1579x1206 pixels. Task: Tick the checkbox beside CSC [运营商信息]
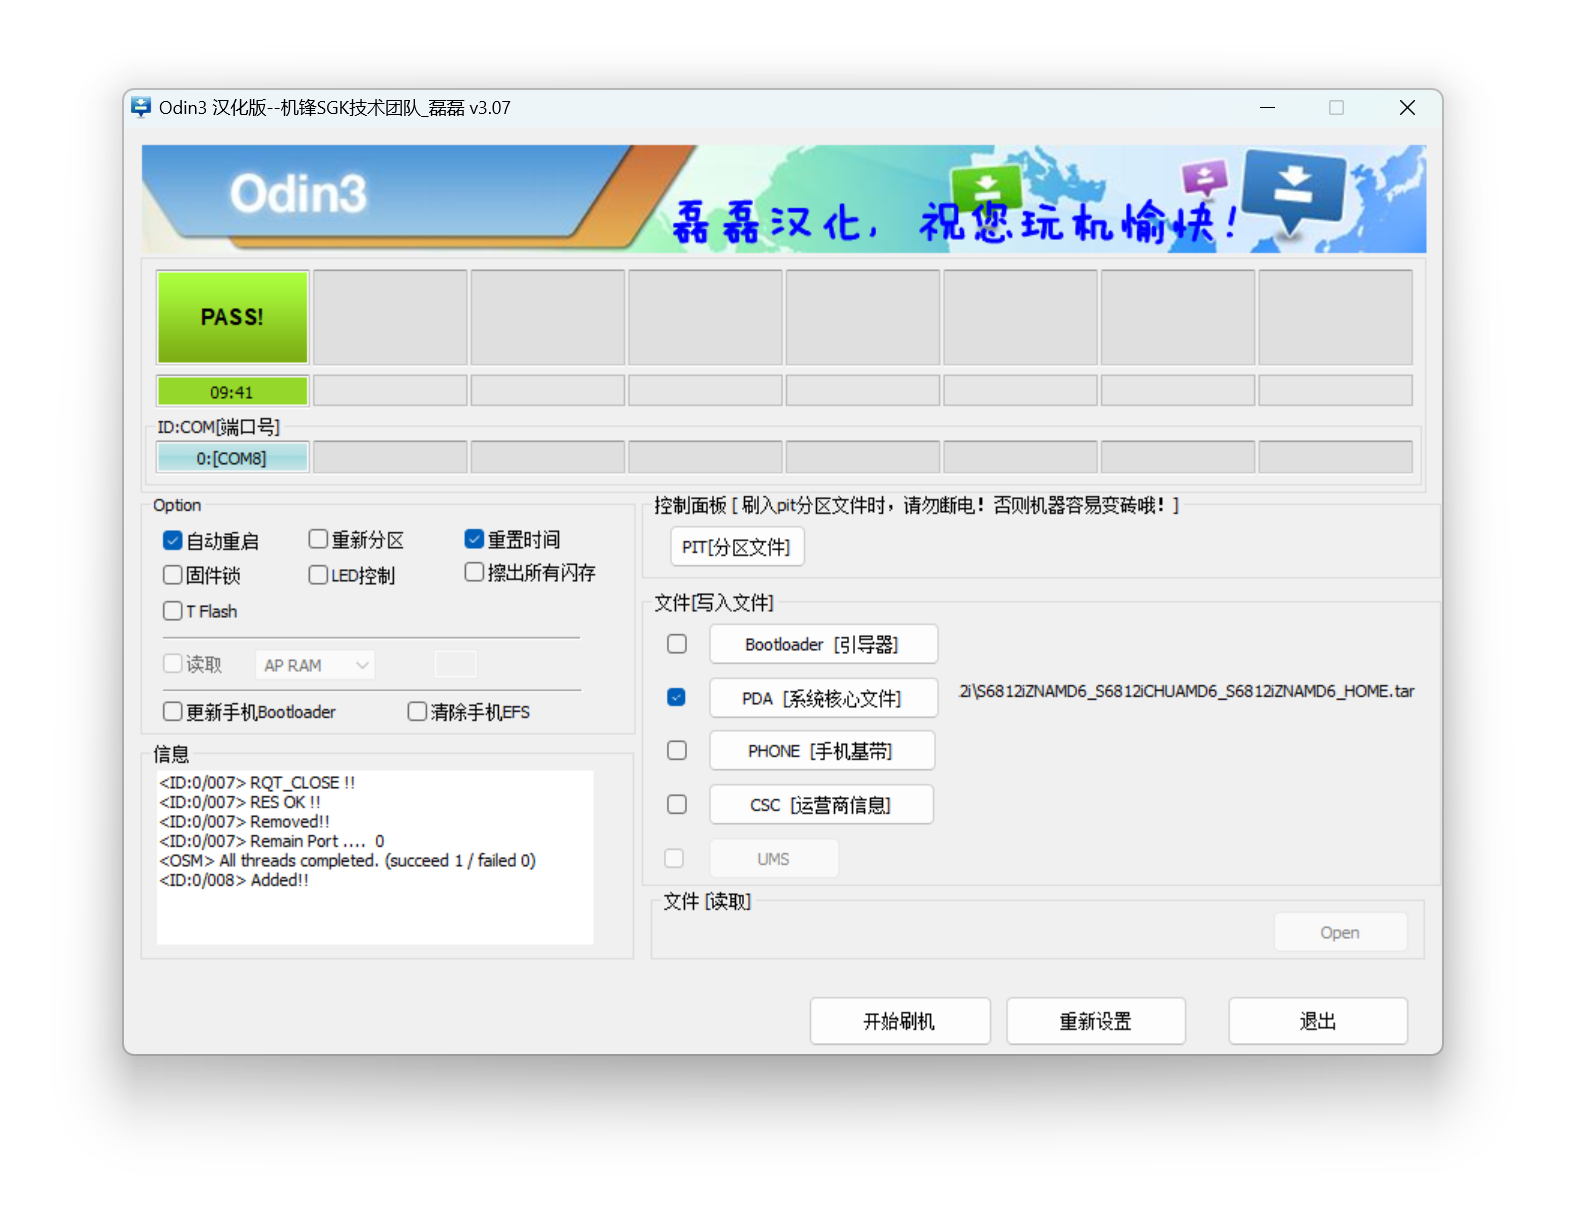(677, 804)
